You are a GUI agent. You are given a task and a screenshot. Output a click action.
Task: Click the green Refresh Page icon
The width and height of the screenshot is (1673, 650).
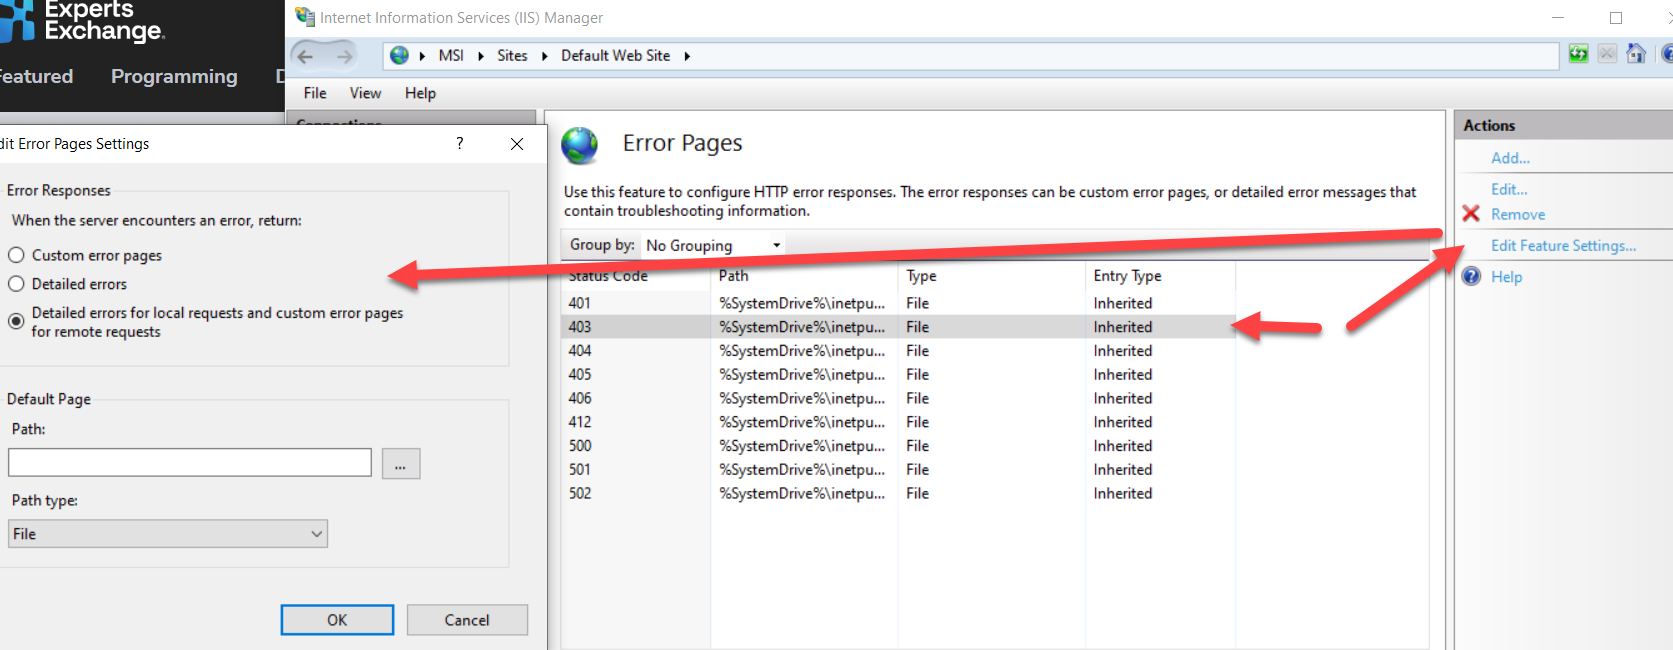click(x=1578, y=54)
